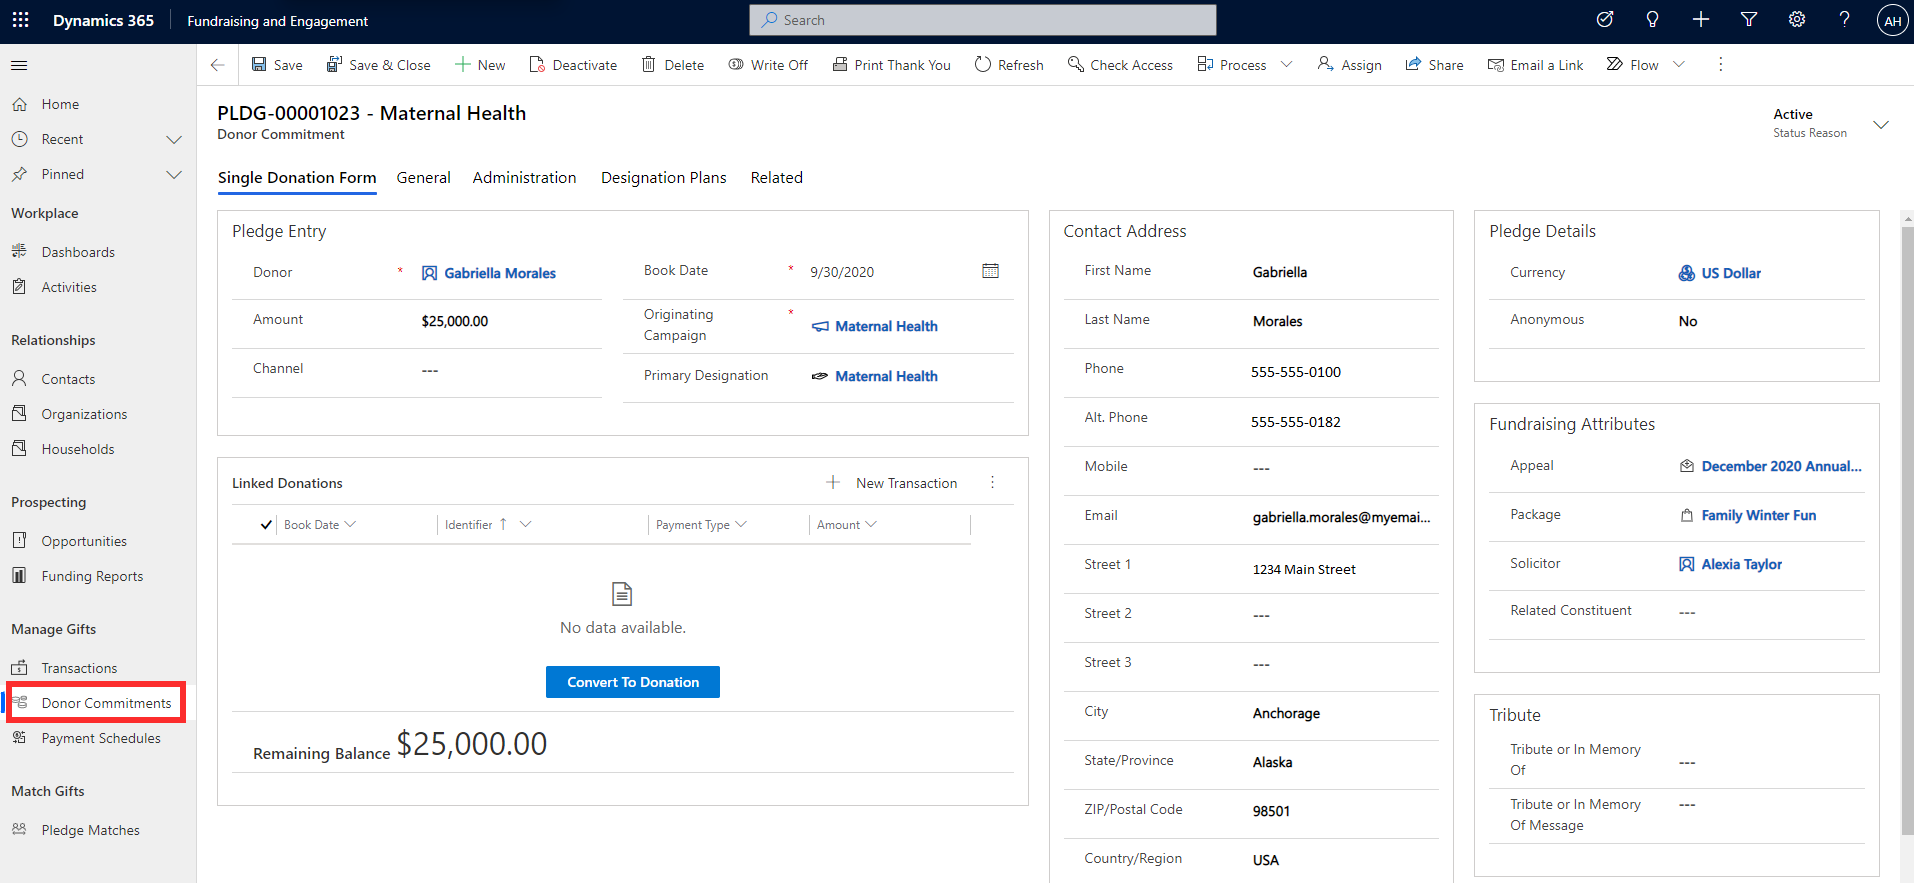Share the record

point(1434,65)
